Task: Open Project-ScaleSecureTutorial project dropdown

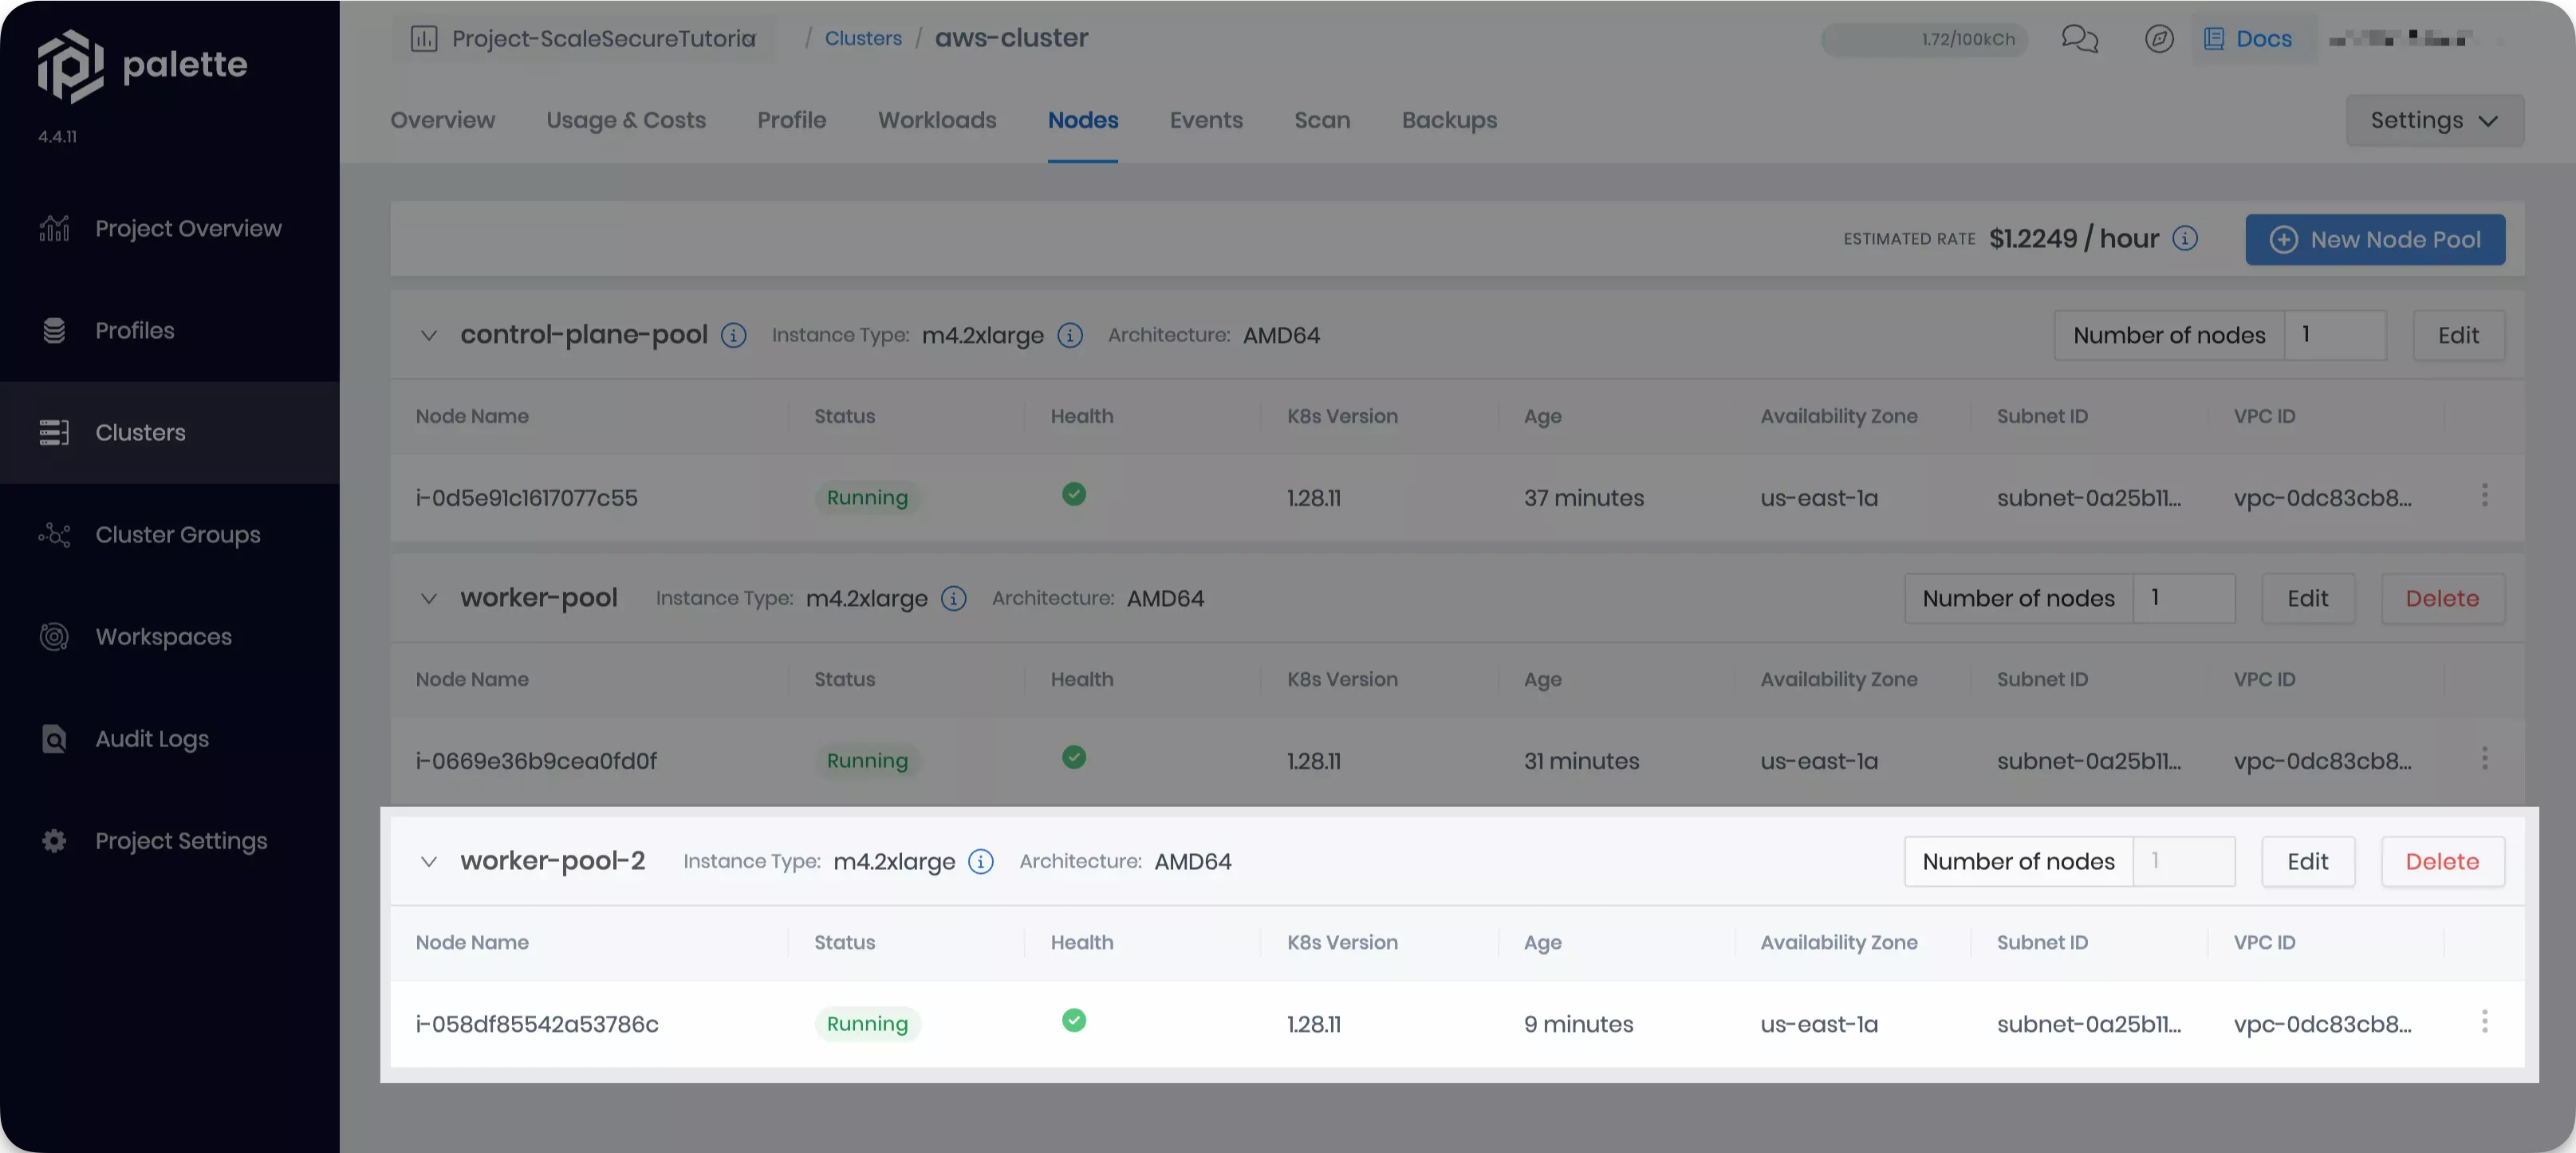Action: (583, 39)
